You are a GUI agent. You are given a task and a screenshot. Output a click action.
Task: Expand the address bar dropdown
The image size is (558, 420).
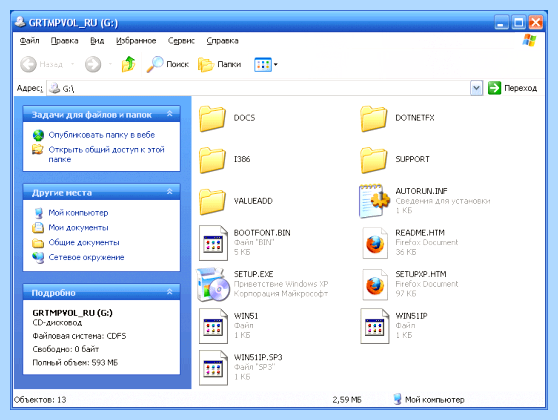coord(476,88)
